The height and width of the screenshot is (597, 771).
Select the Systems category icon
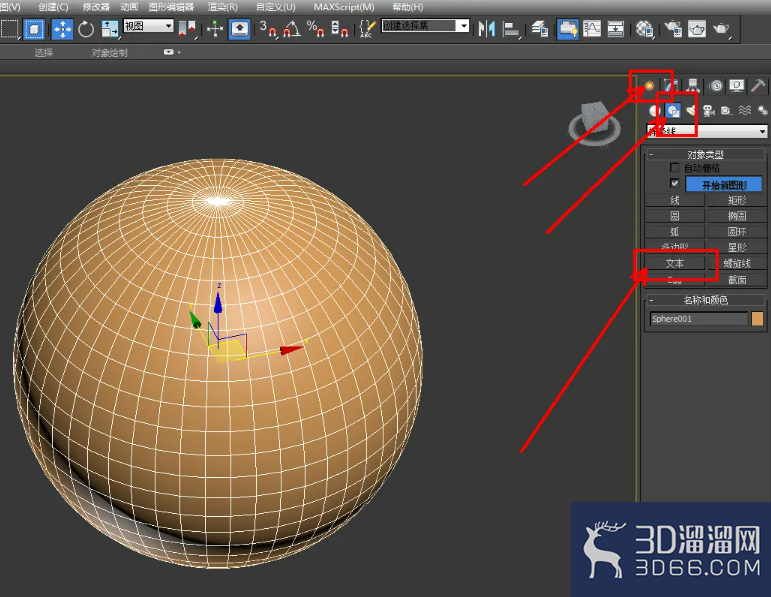[x=762, y=110]
